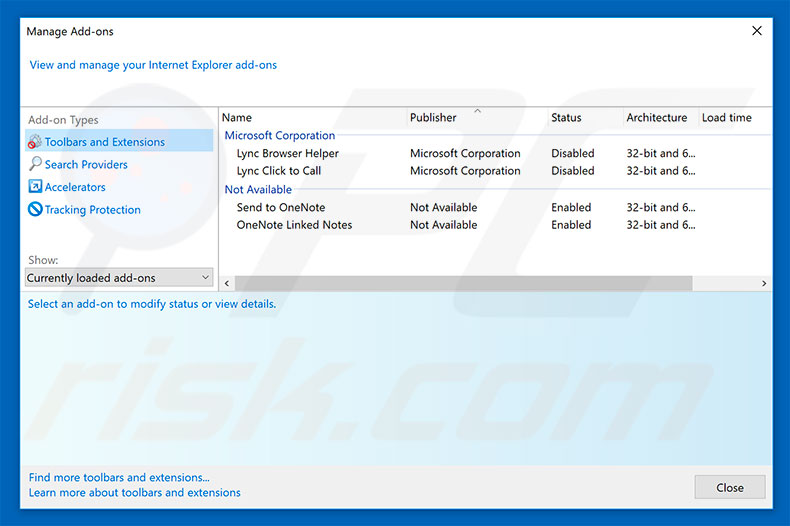Image resolution: width=790 pixels, height=526 pixels.
Task: Click the Status column header
Action: [566, 117]
